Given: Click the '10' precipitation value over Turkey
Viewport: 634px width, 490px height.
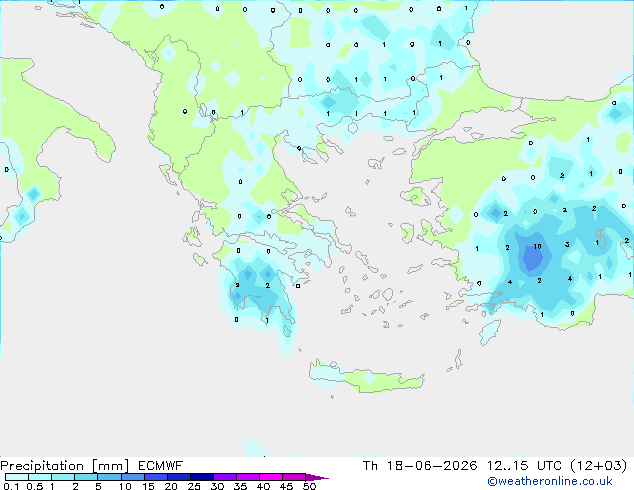Looking at the screenshot, I should [x=537, y=246].
